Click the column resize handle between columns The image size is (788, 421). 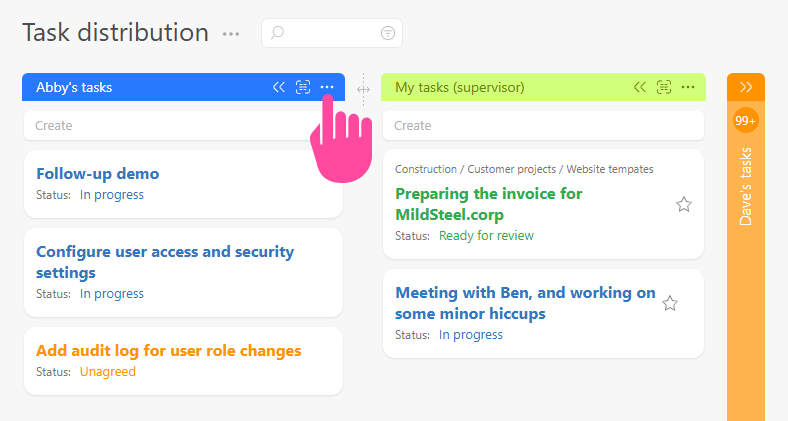tap(363, 90)
